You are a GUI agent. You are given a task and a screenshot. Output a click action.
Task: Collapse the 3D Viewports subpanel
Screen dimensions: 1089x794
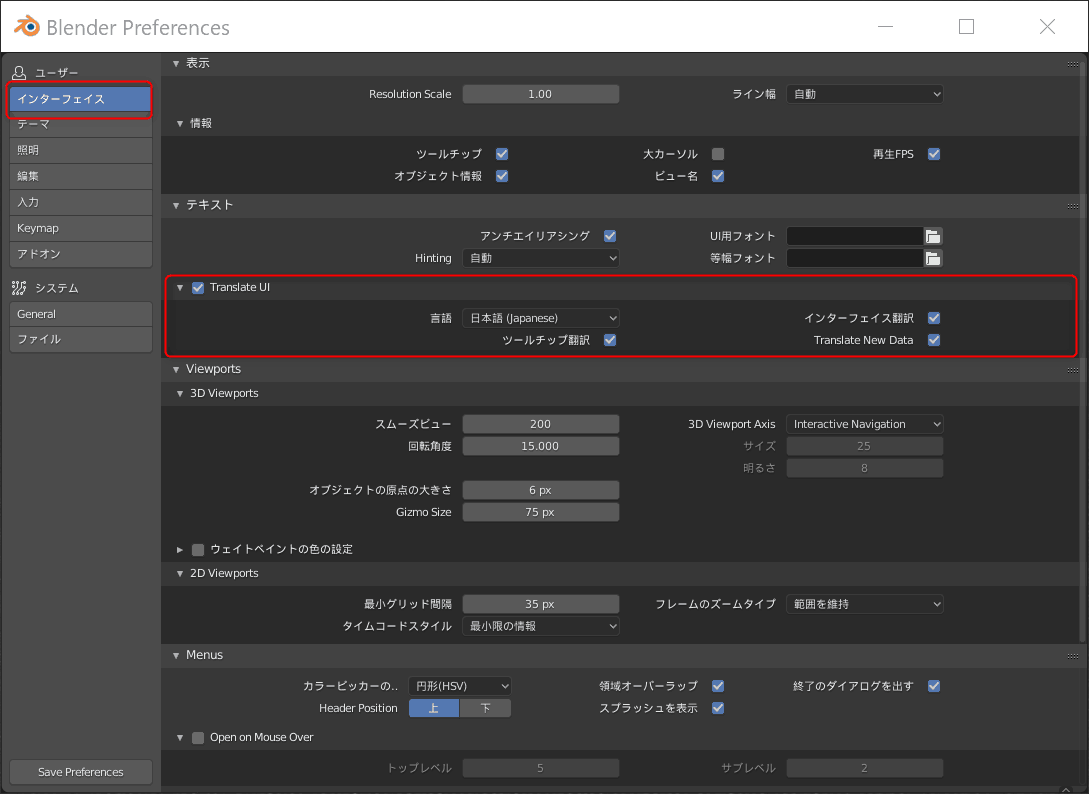[180, 394]
